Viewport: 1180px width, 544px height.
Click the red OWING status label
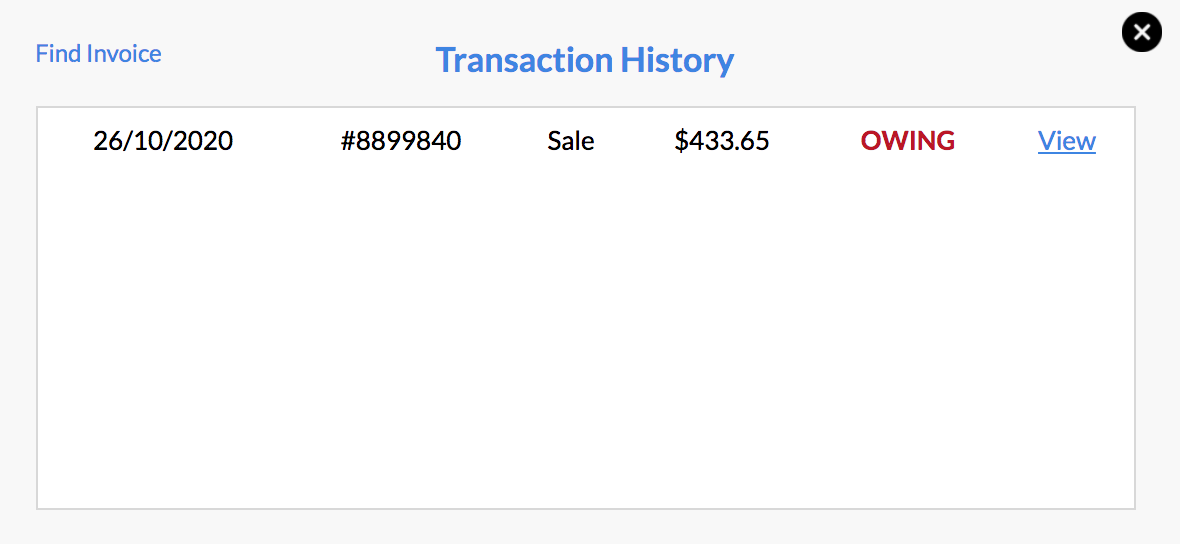908,141
